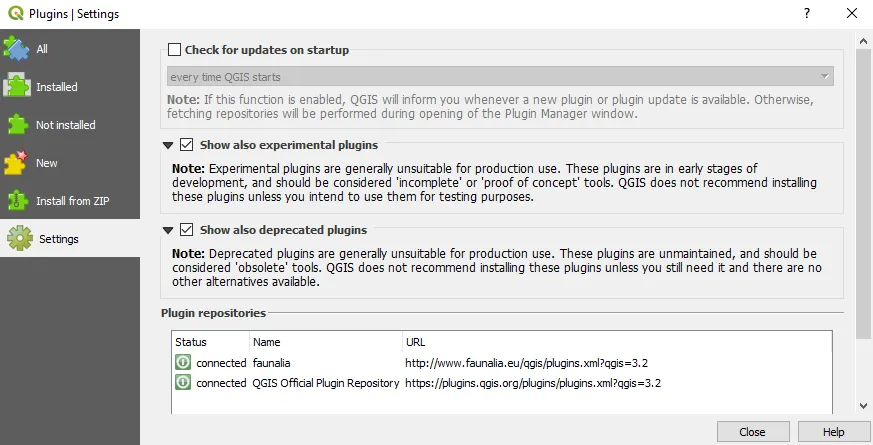Screen dimensions: 873x445
Task: Open the Install from ZIP tab
Action: click(71, 201)
